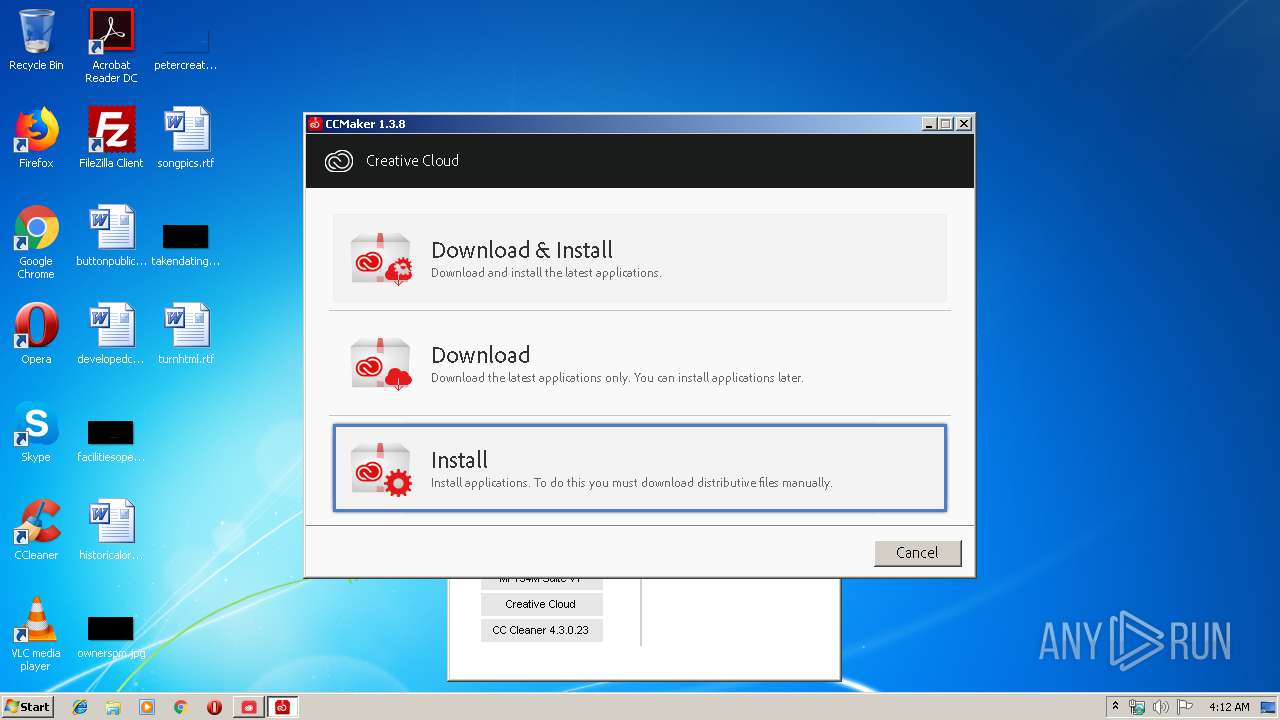Click the network tray icon
Image resolution: width=1280 pixels, height=720 pixels.
1137,707
